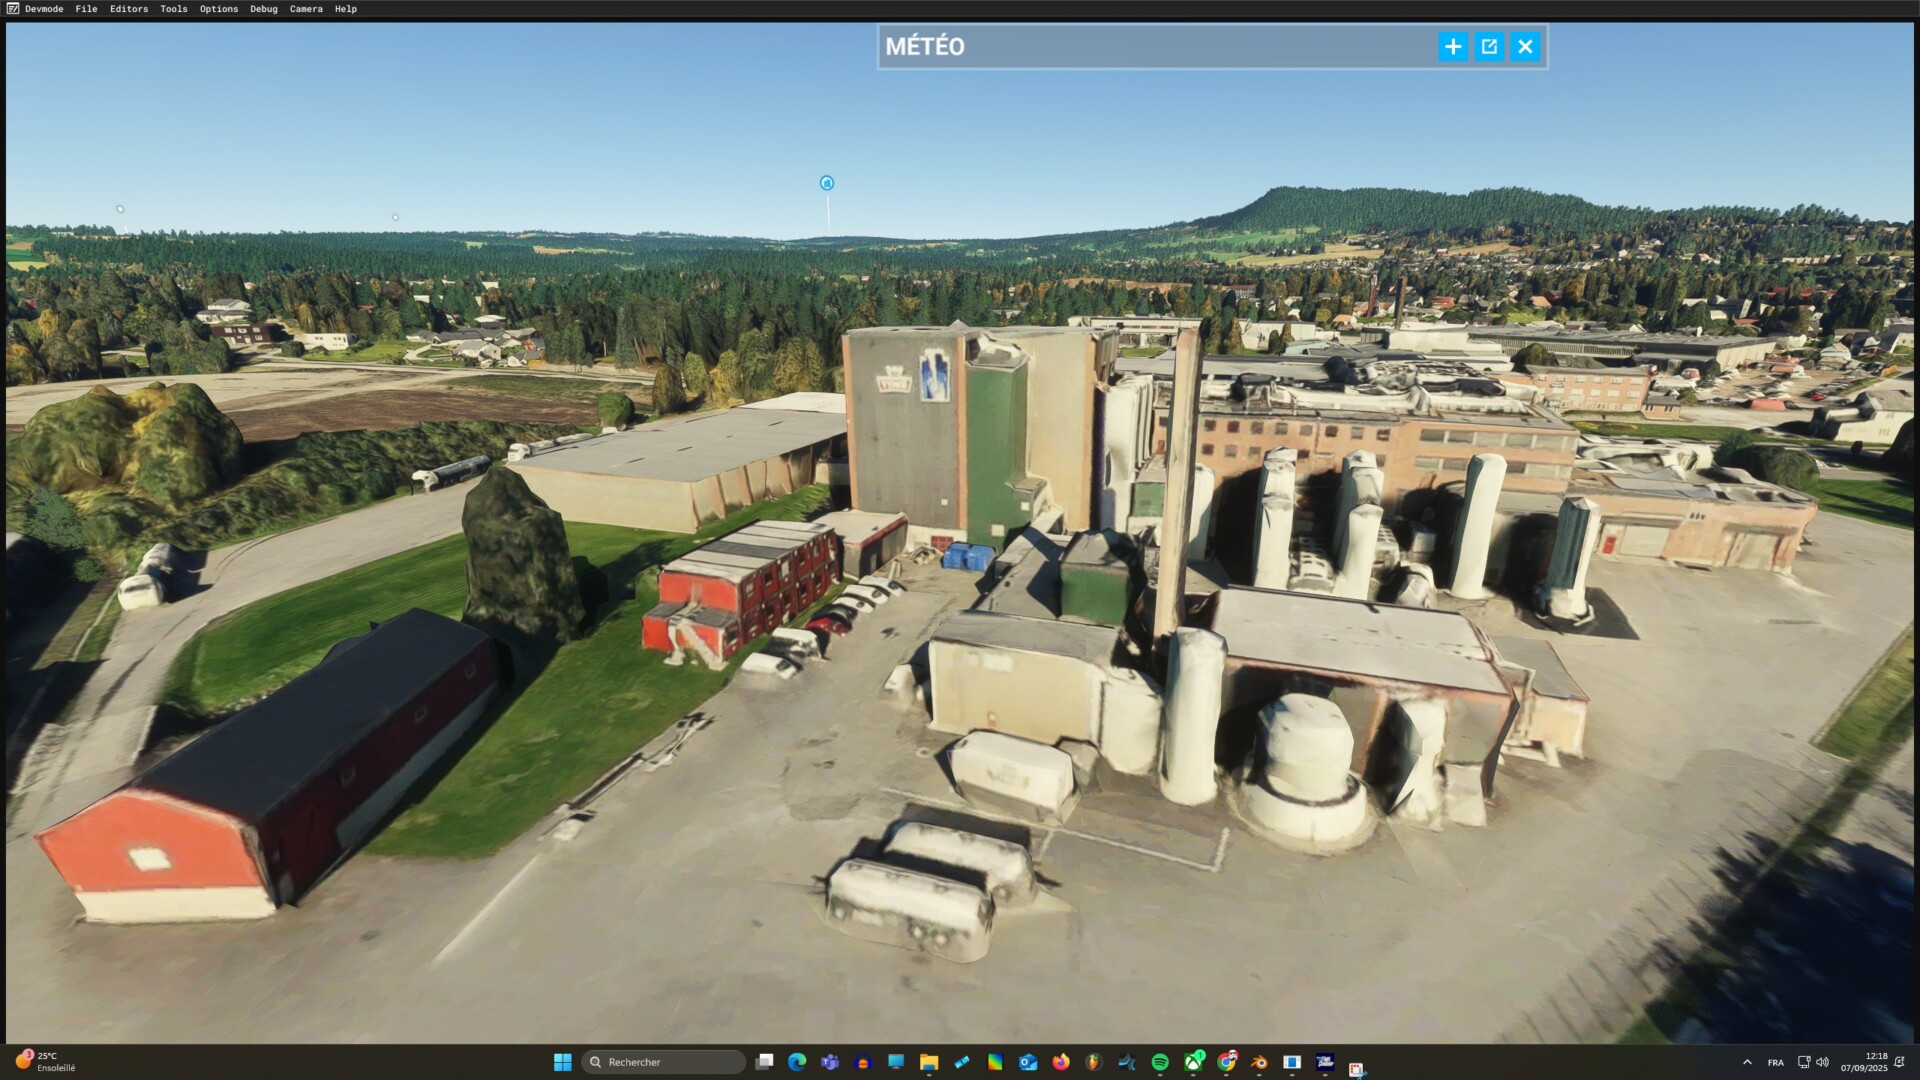Open Blender from the taskbar
1920x1080 pixels.
[x=1259, y=1062]
